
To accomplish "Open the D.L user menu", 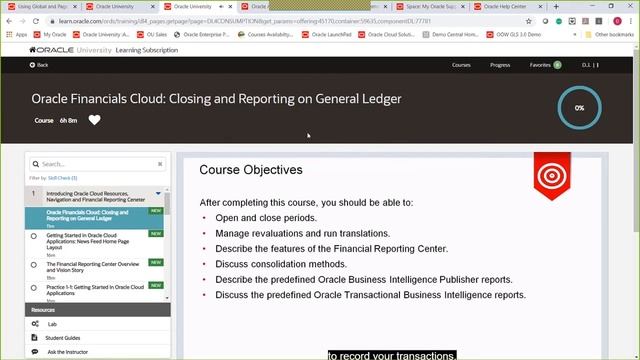I will pyautogui.click(x=590, y=65).
